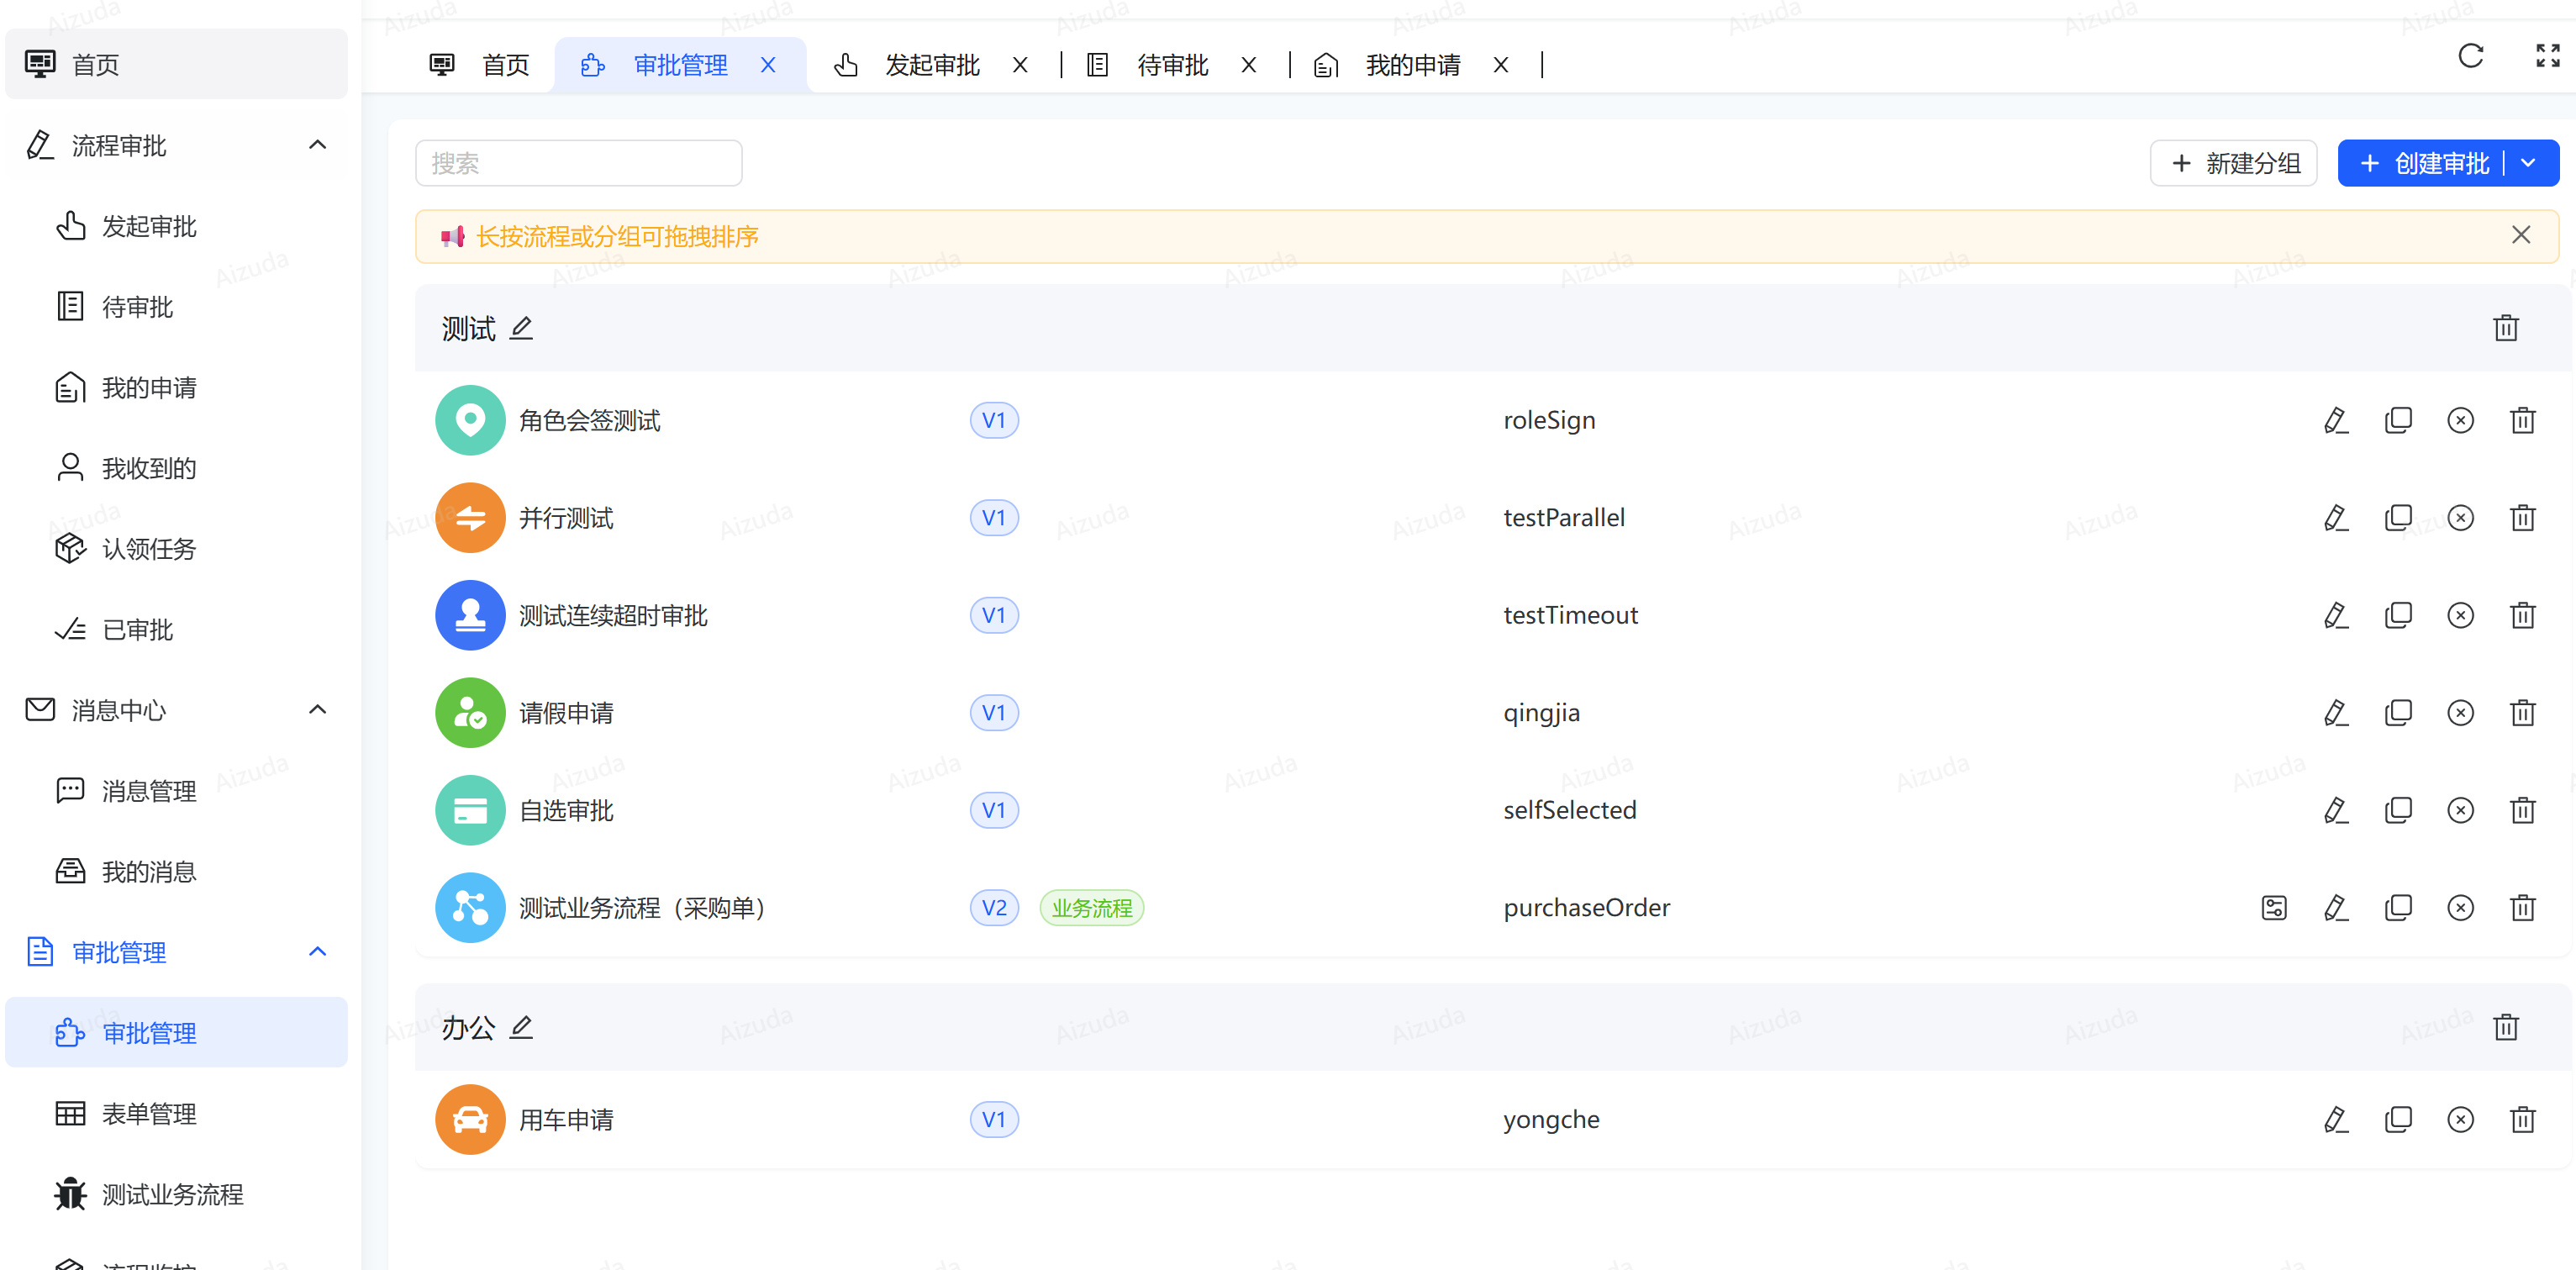
Task: Disable the testTimeout workflow
Action: coord(2461,615)
